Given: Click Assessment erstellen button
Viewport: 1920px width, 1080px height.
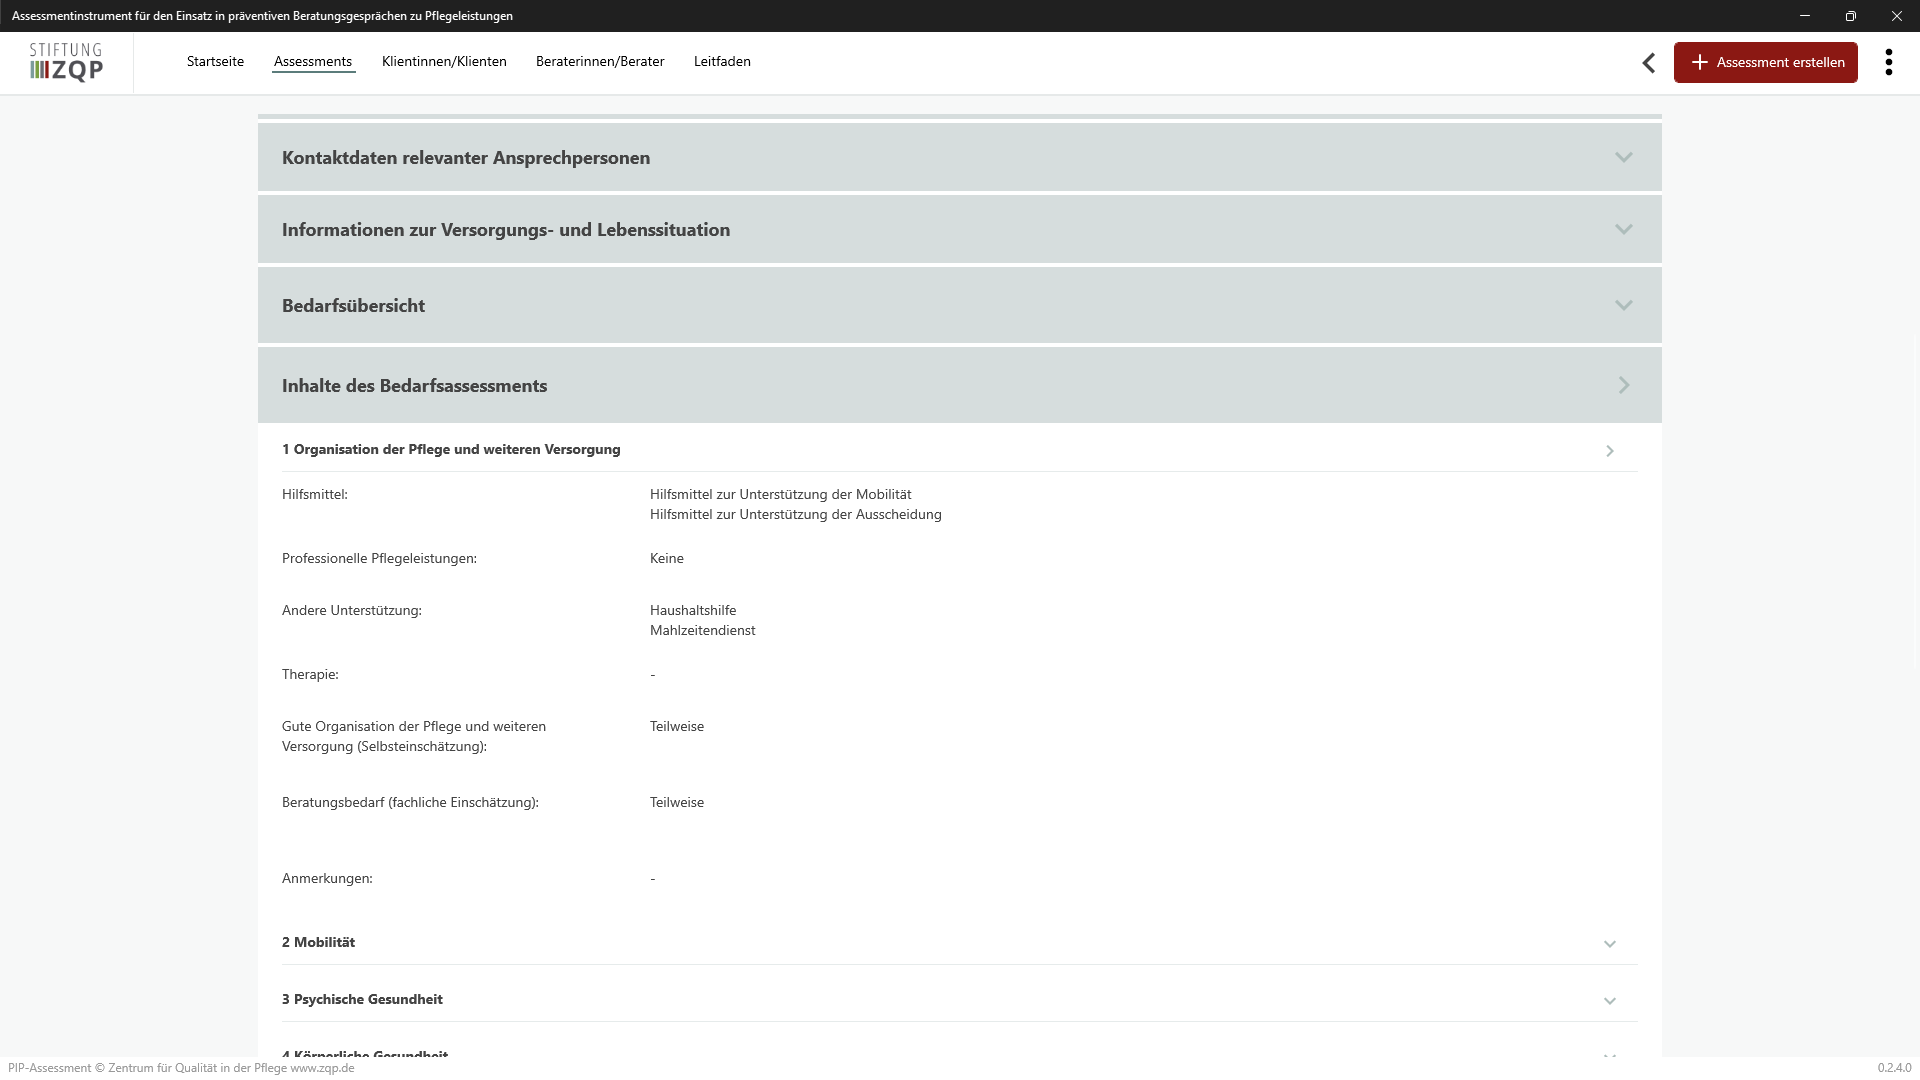Looking at the screenshot, I should 1765,62.
